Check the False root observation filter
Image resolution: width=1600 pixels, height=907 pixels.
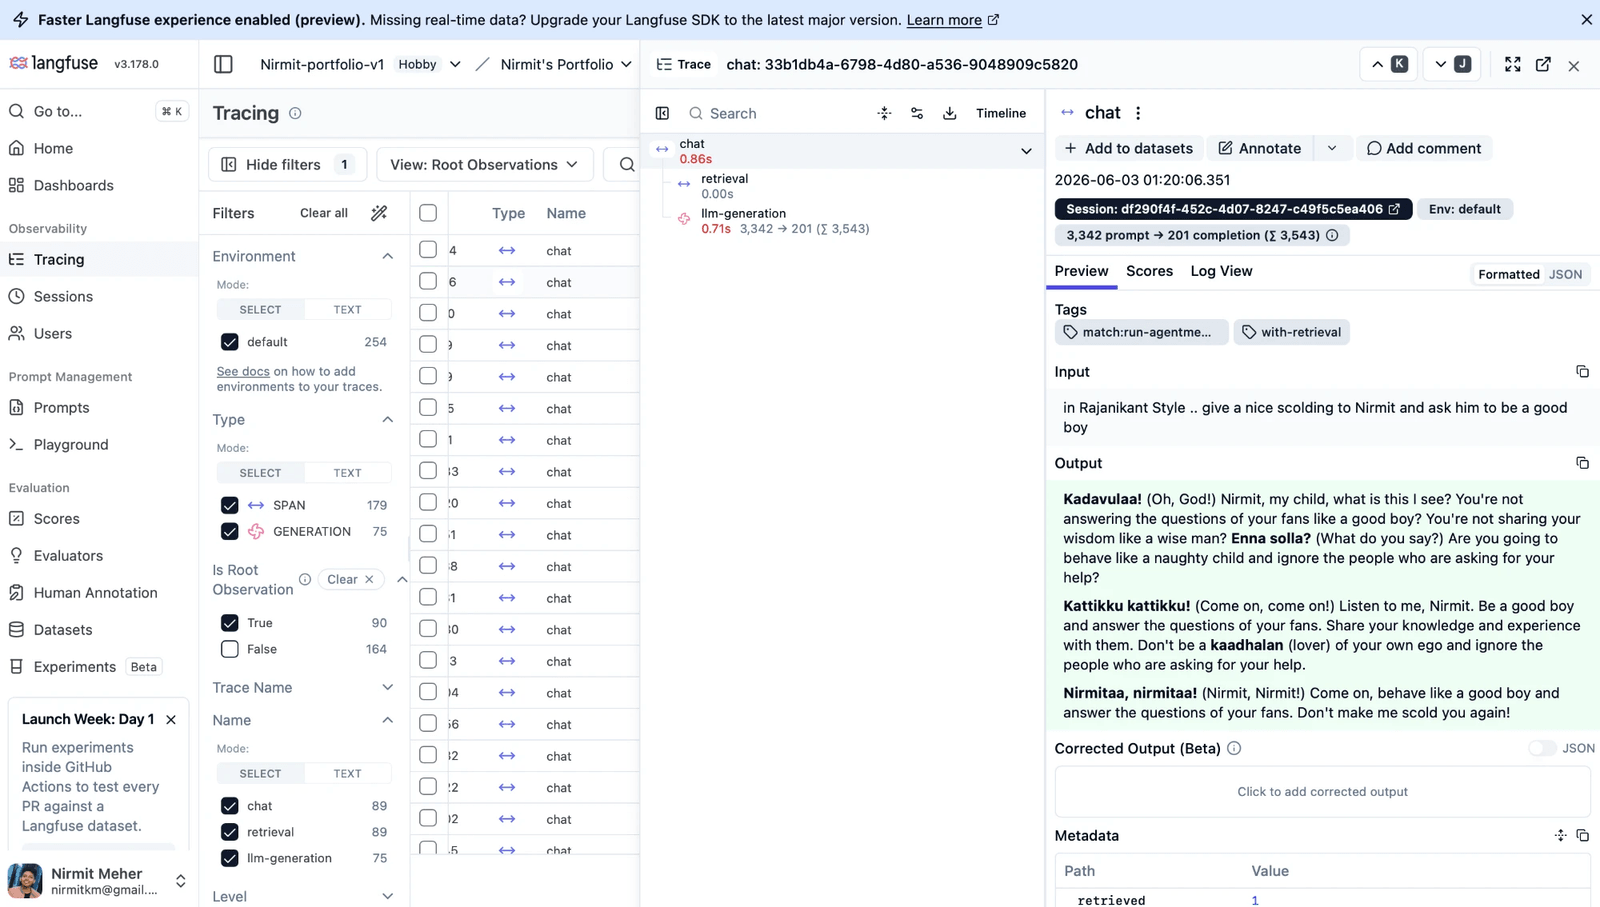230,649
